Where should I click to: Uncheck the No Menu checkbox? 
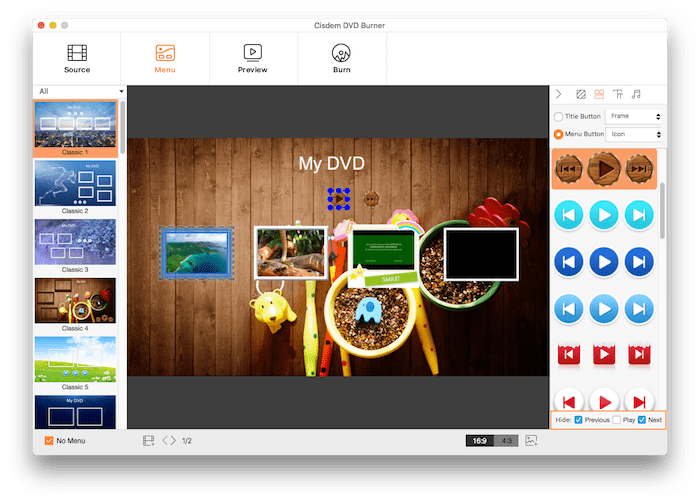coord(48,440)
